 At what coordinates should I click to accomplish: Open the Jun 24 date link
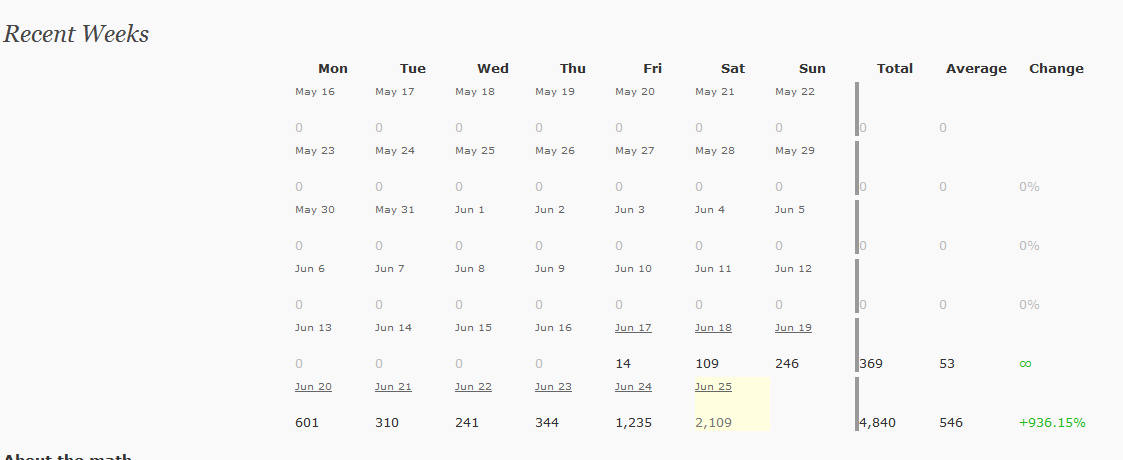coord(633,386)
